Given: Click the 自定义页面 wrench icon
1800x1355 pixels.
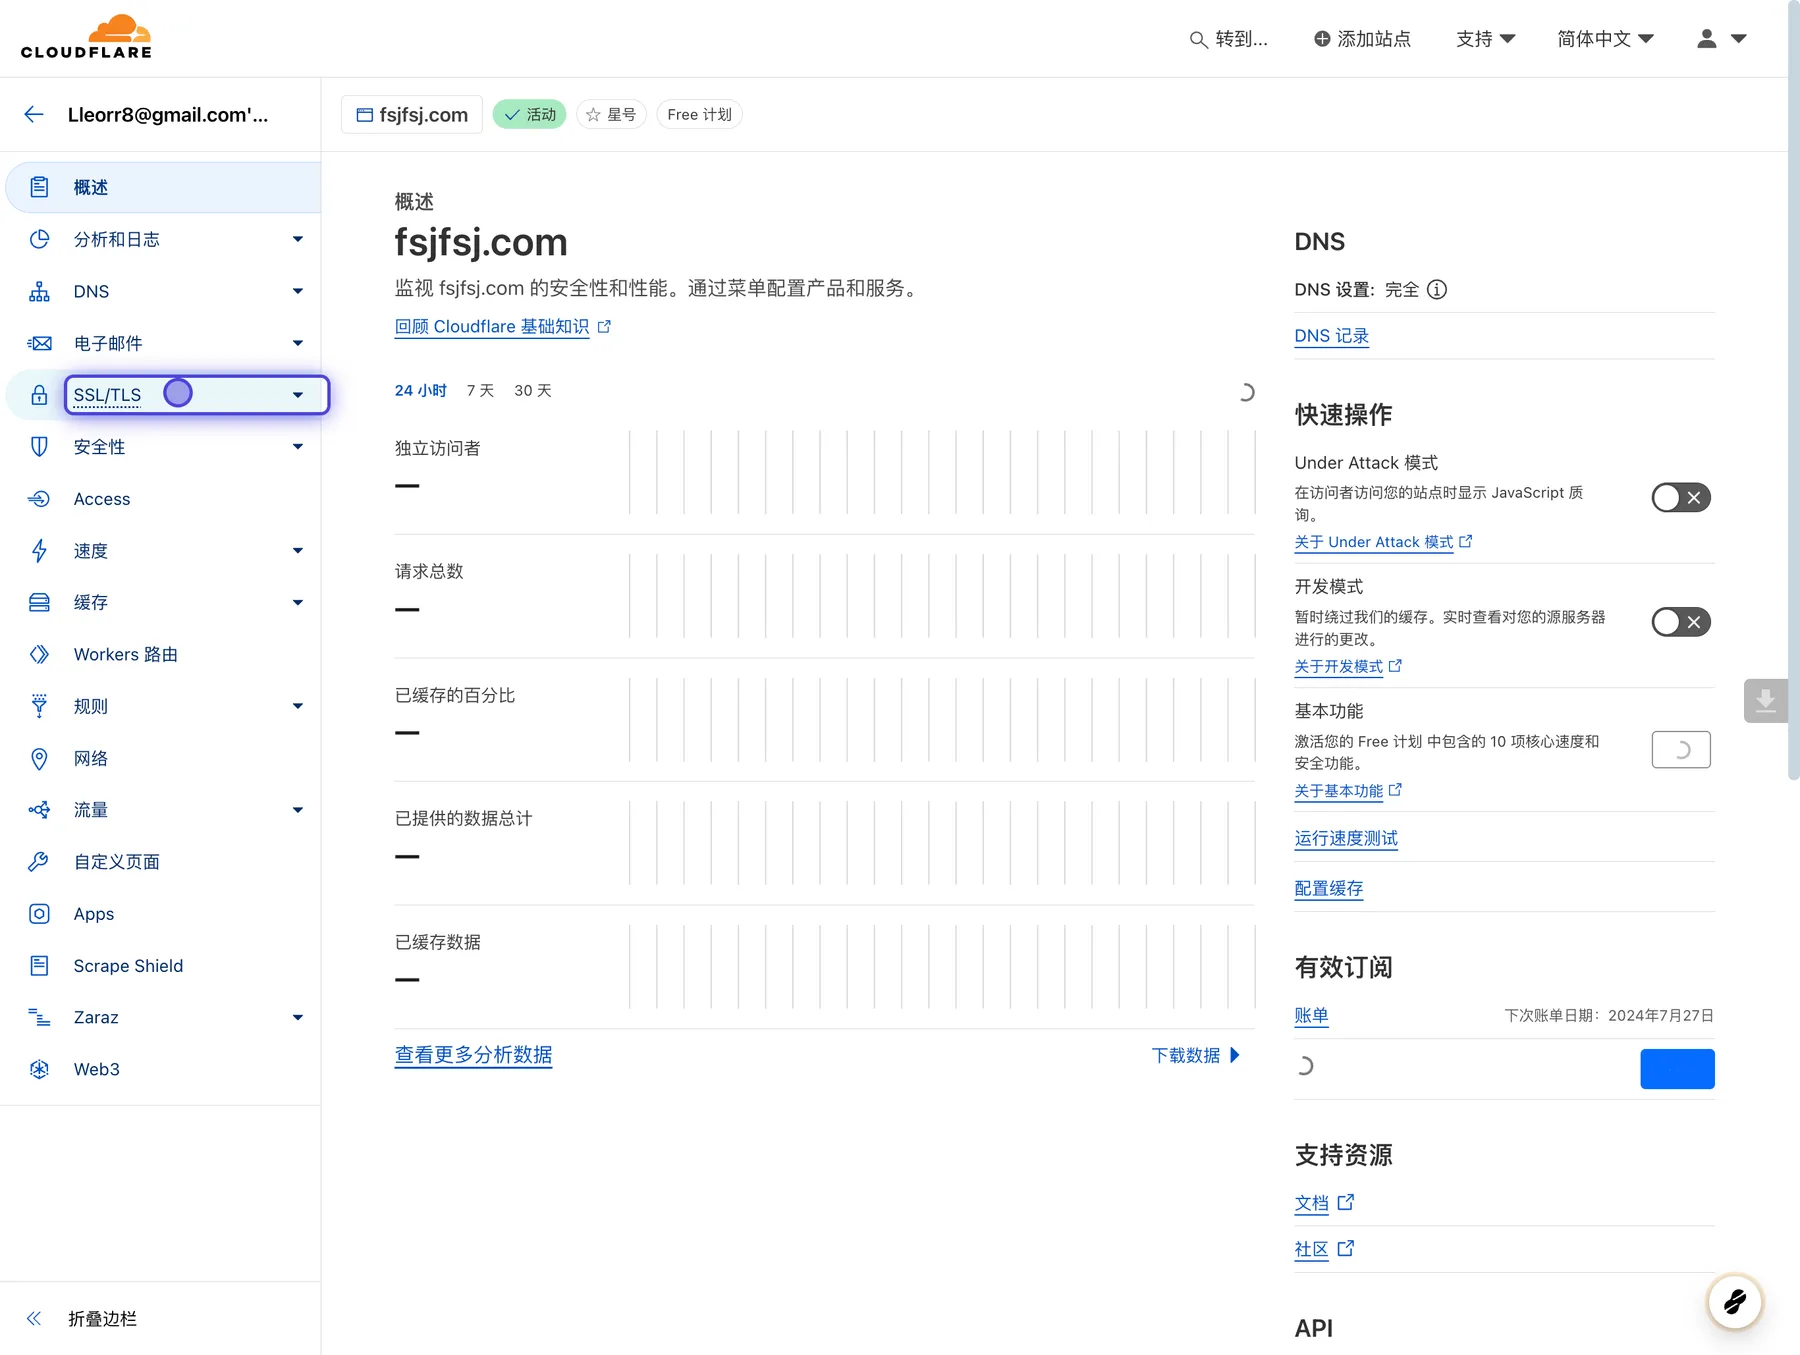Looking at the screenshot, I should pos(39,862).
